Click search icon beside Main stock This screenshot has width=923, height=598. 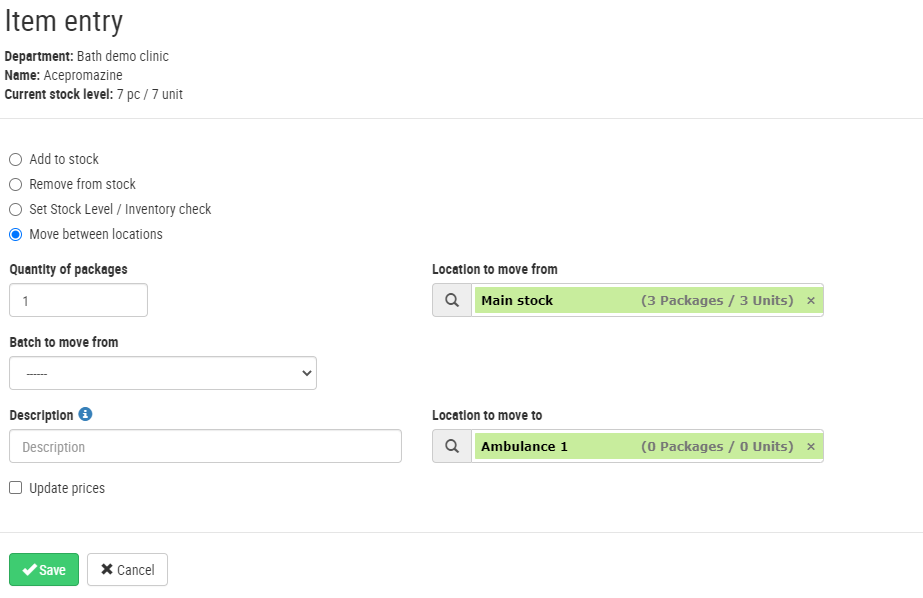tap(452, 300)
